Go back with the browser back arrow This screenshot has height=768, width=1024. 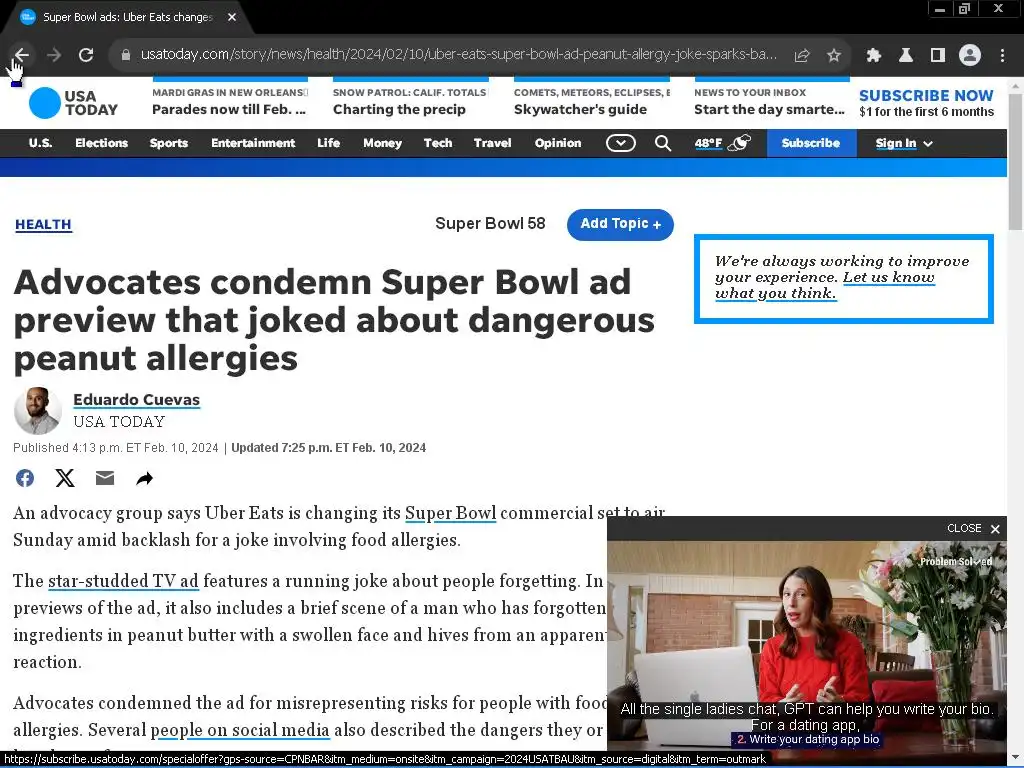22,55
